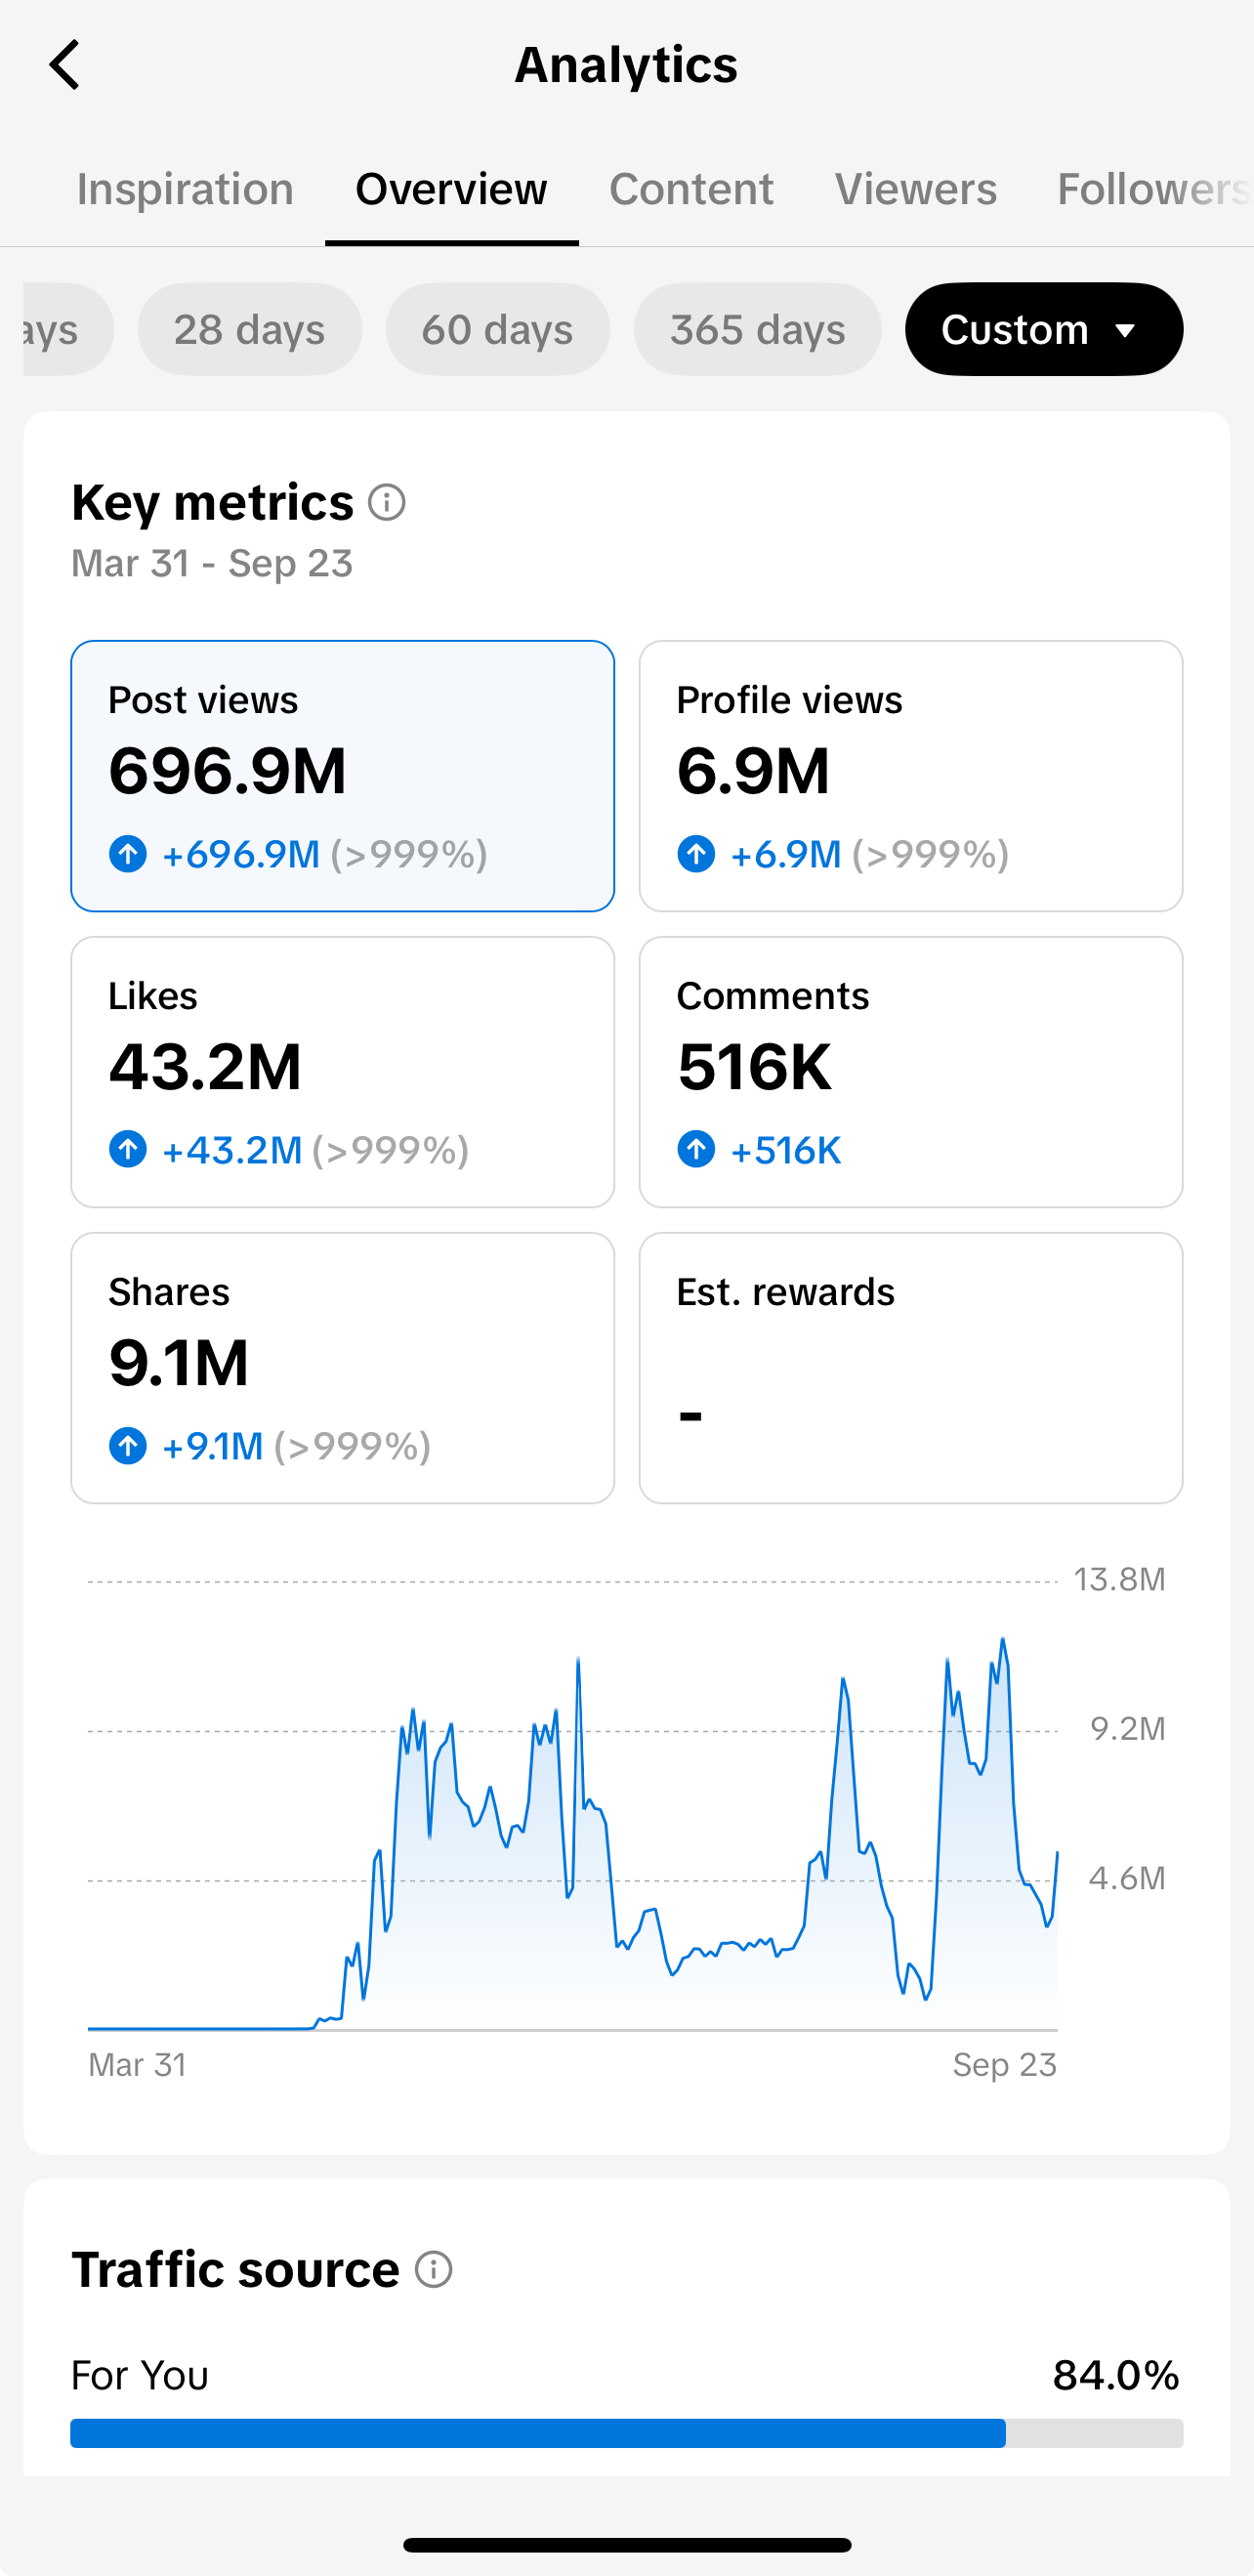Image resolution: width=1254 pixels, height=2576 pixels.
Task: Tap the up-arrow icon under Comments
Action: pos(696,1149)
